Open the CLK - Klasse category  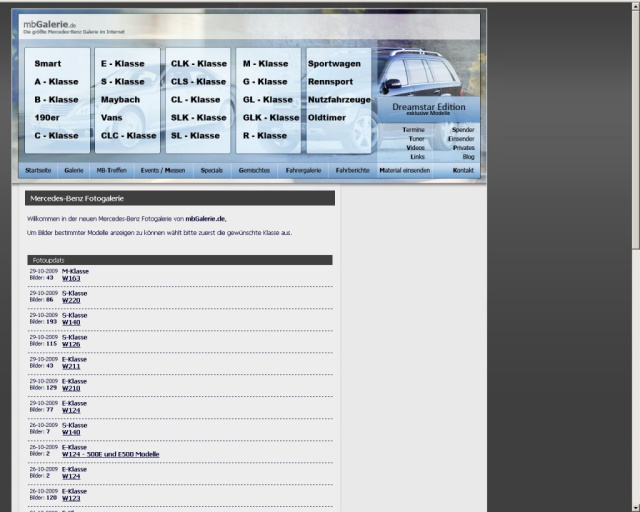(199, 64)
